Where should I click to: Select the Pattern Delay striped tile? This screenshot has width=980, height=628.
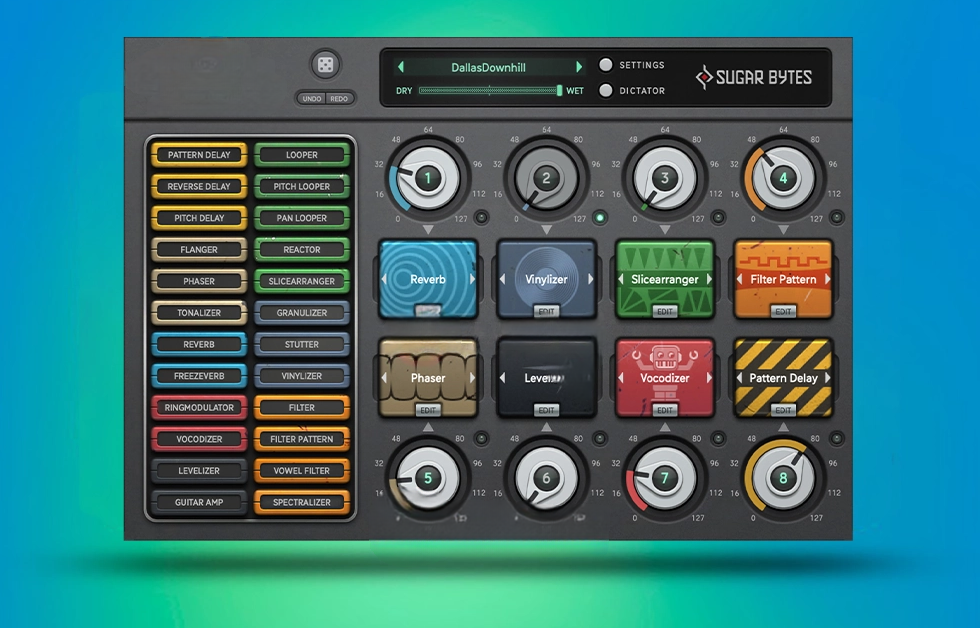pyautogui.click(x=783, y=378)
